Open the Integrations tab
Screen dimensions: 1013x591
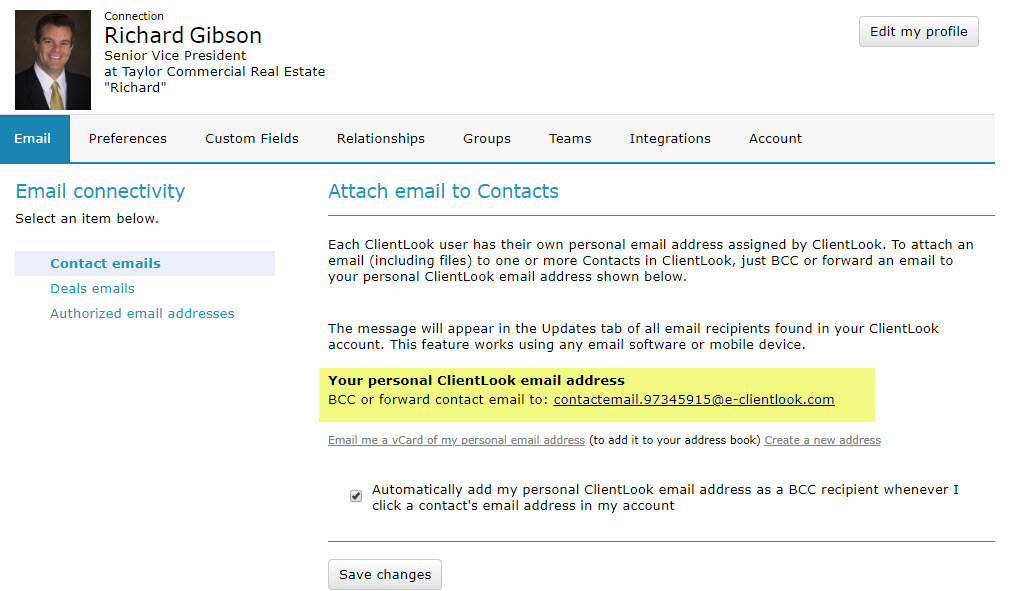click(669, 138)
